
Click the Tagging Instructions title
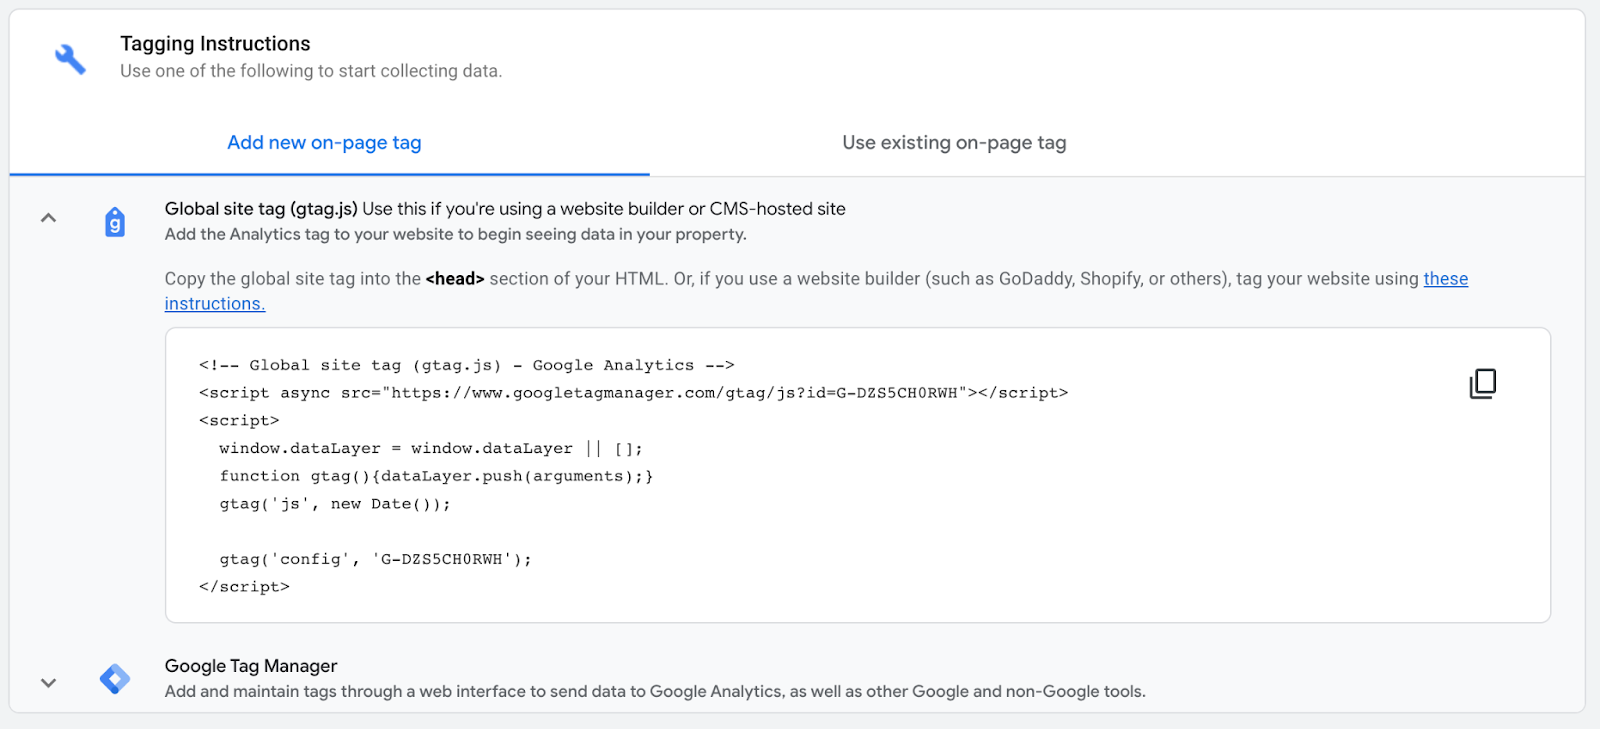[215, 44]
